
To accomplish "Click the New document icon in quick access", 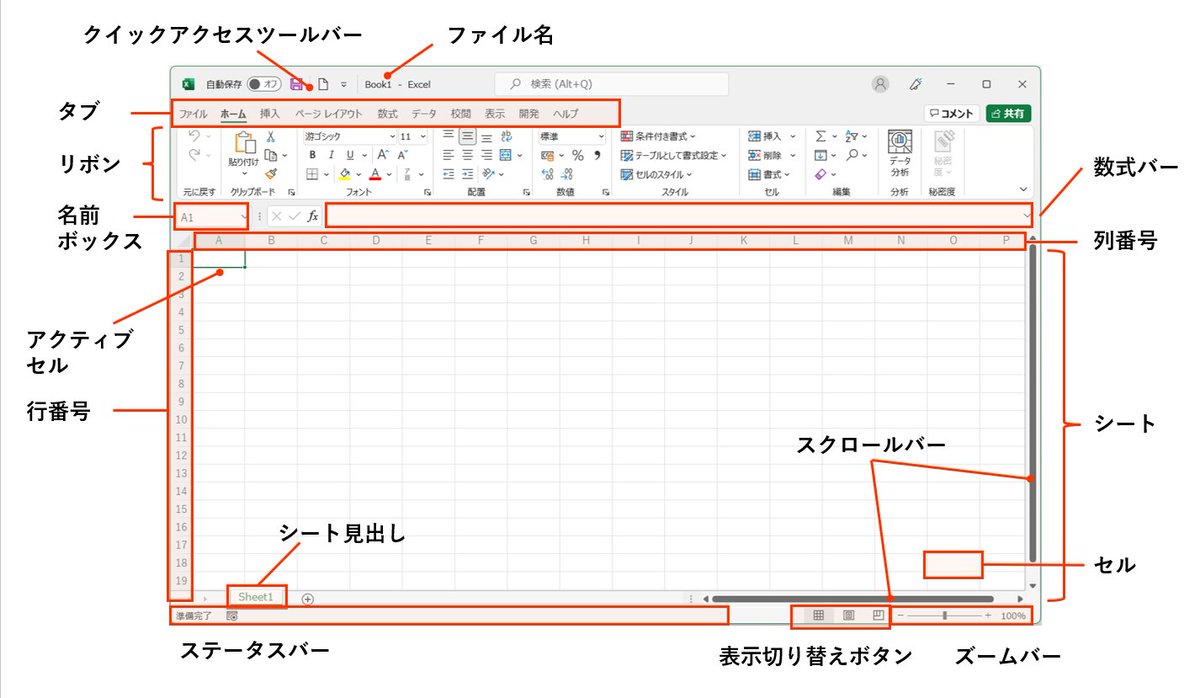I will pos(323,85).
